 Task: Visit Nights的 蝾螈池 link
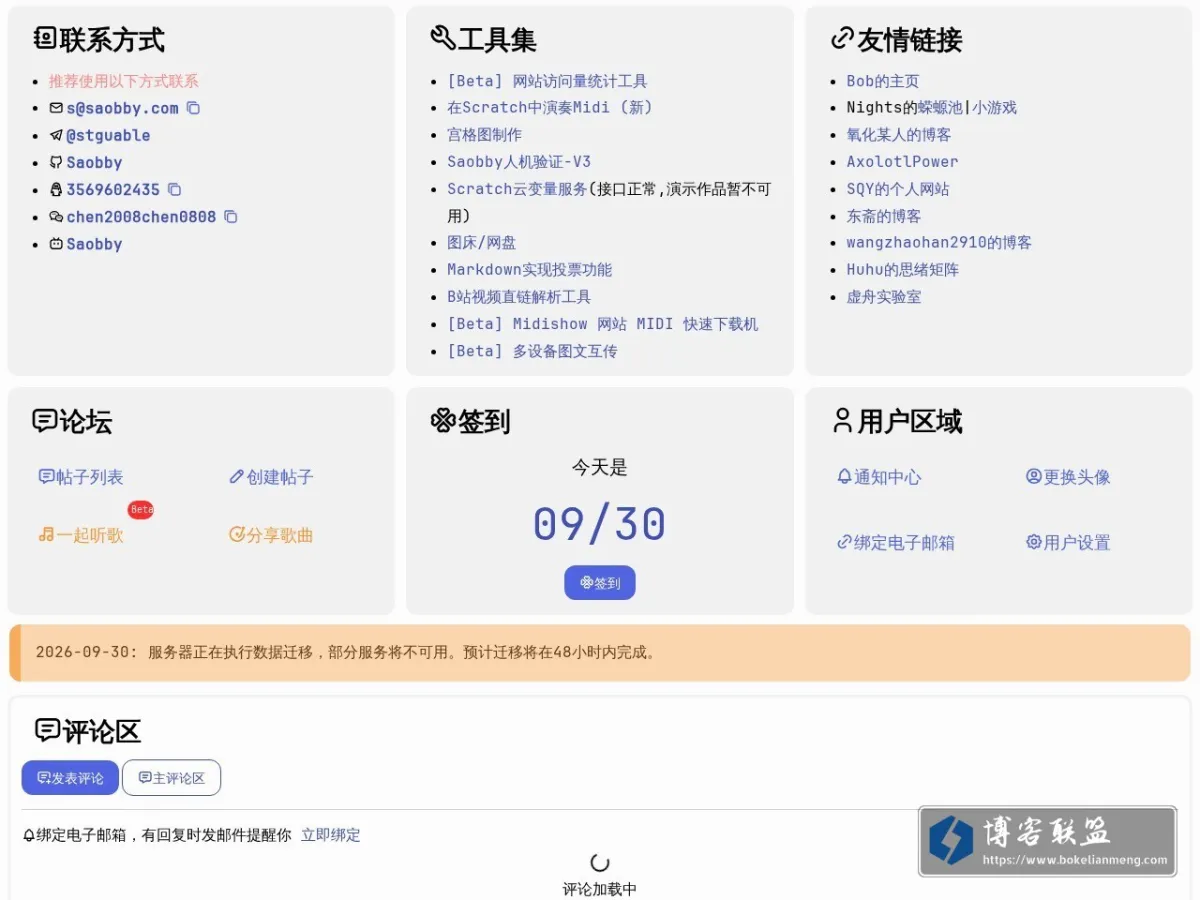pos(940,108)
